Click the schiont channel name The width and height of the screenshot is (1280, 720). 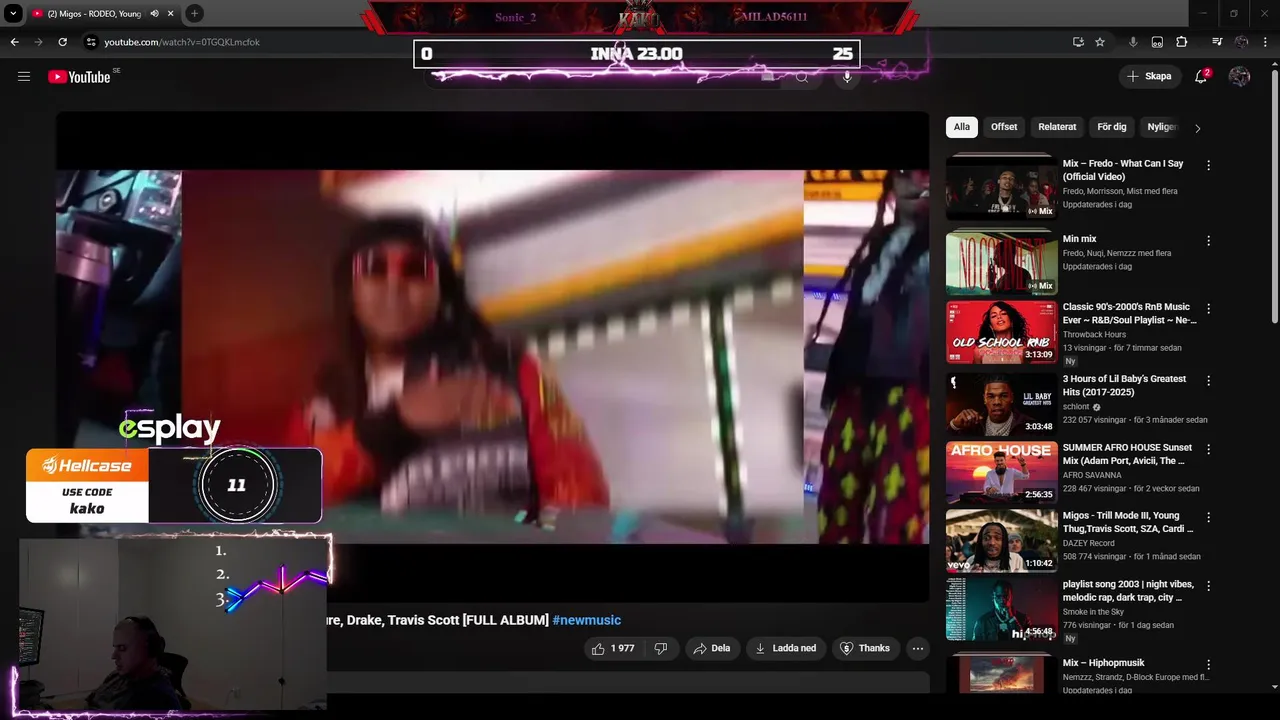coord(1076,407)
